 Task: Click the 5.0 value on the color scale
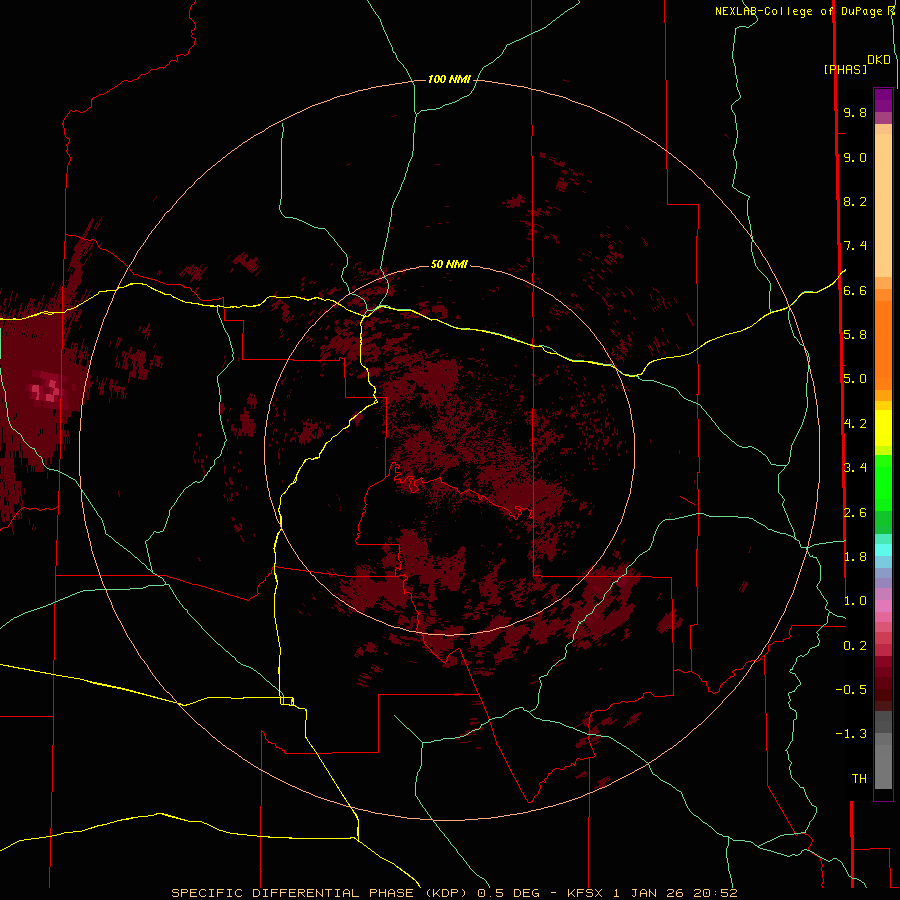coord(855,379)
